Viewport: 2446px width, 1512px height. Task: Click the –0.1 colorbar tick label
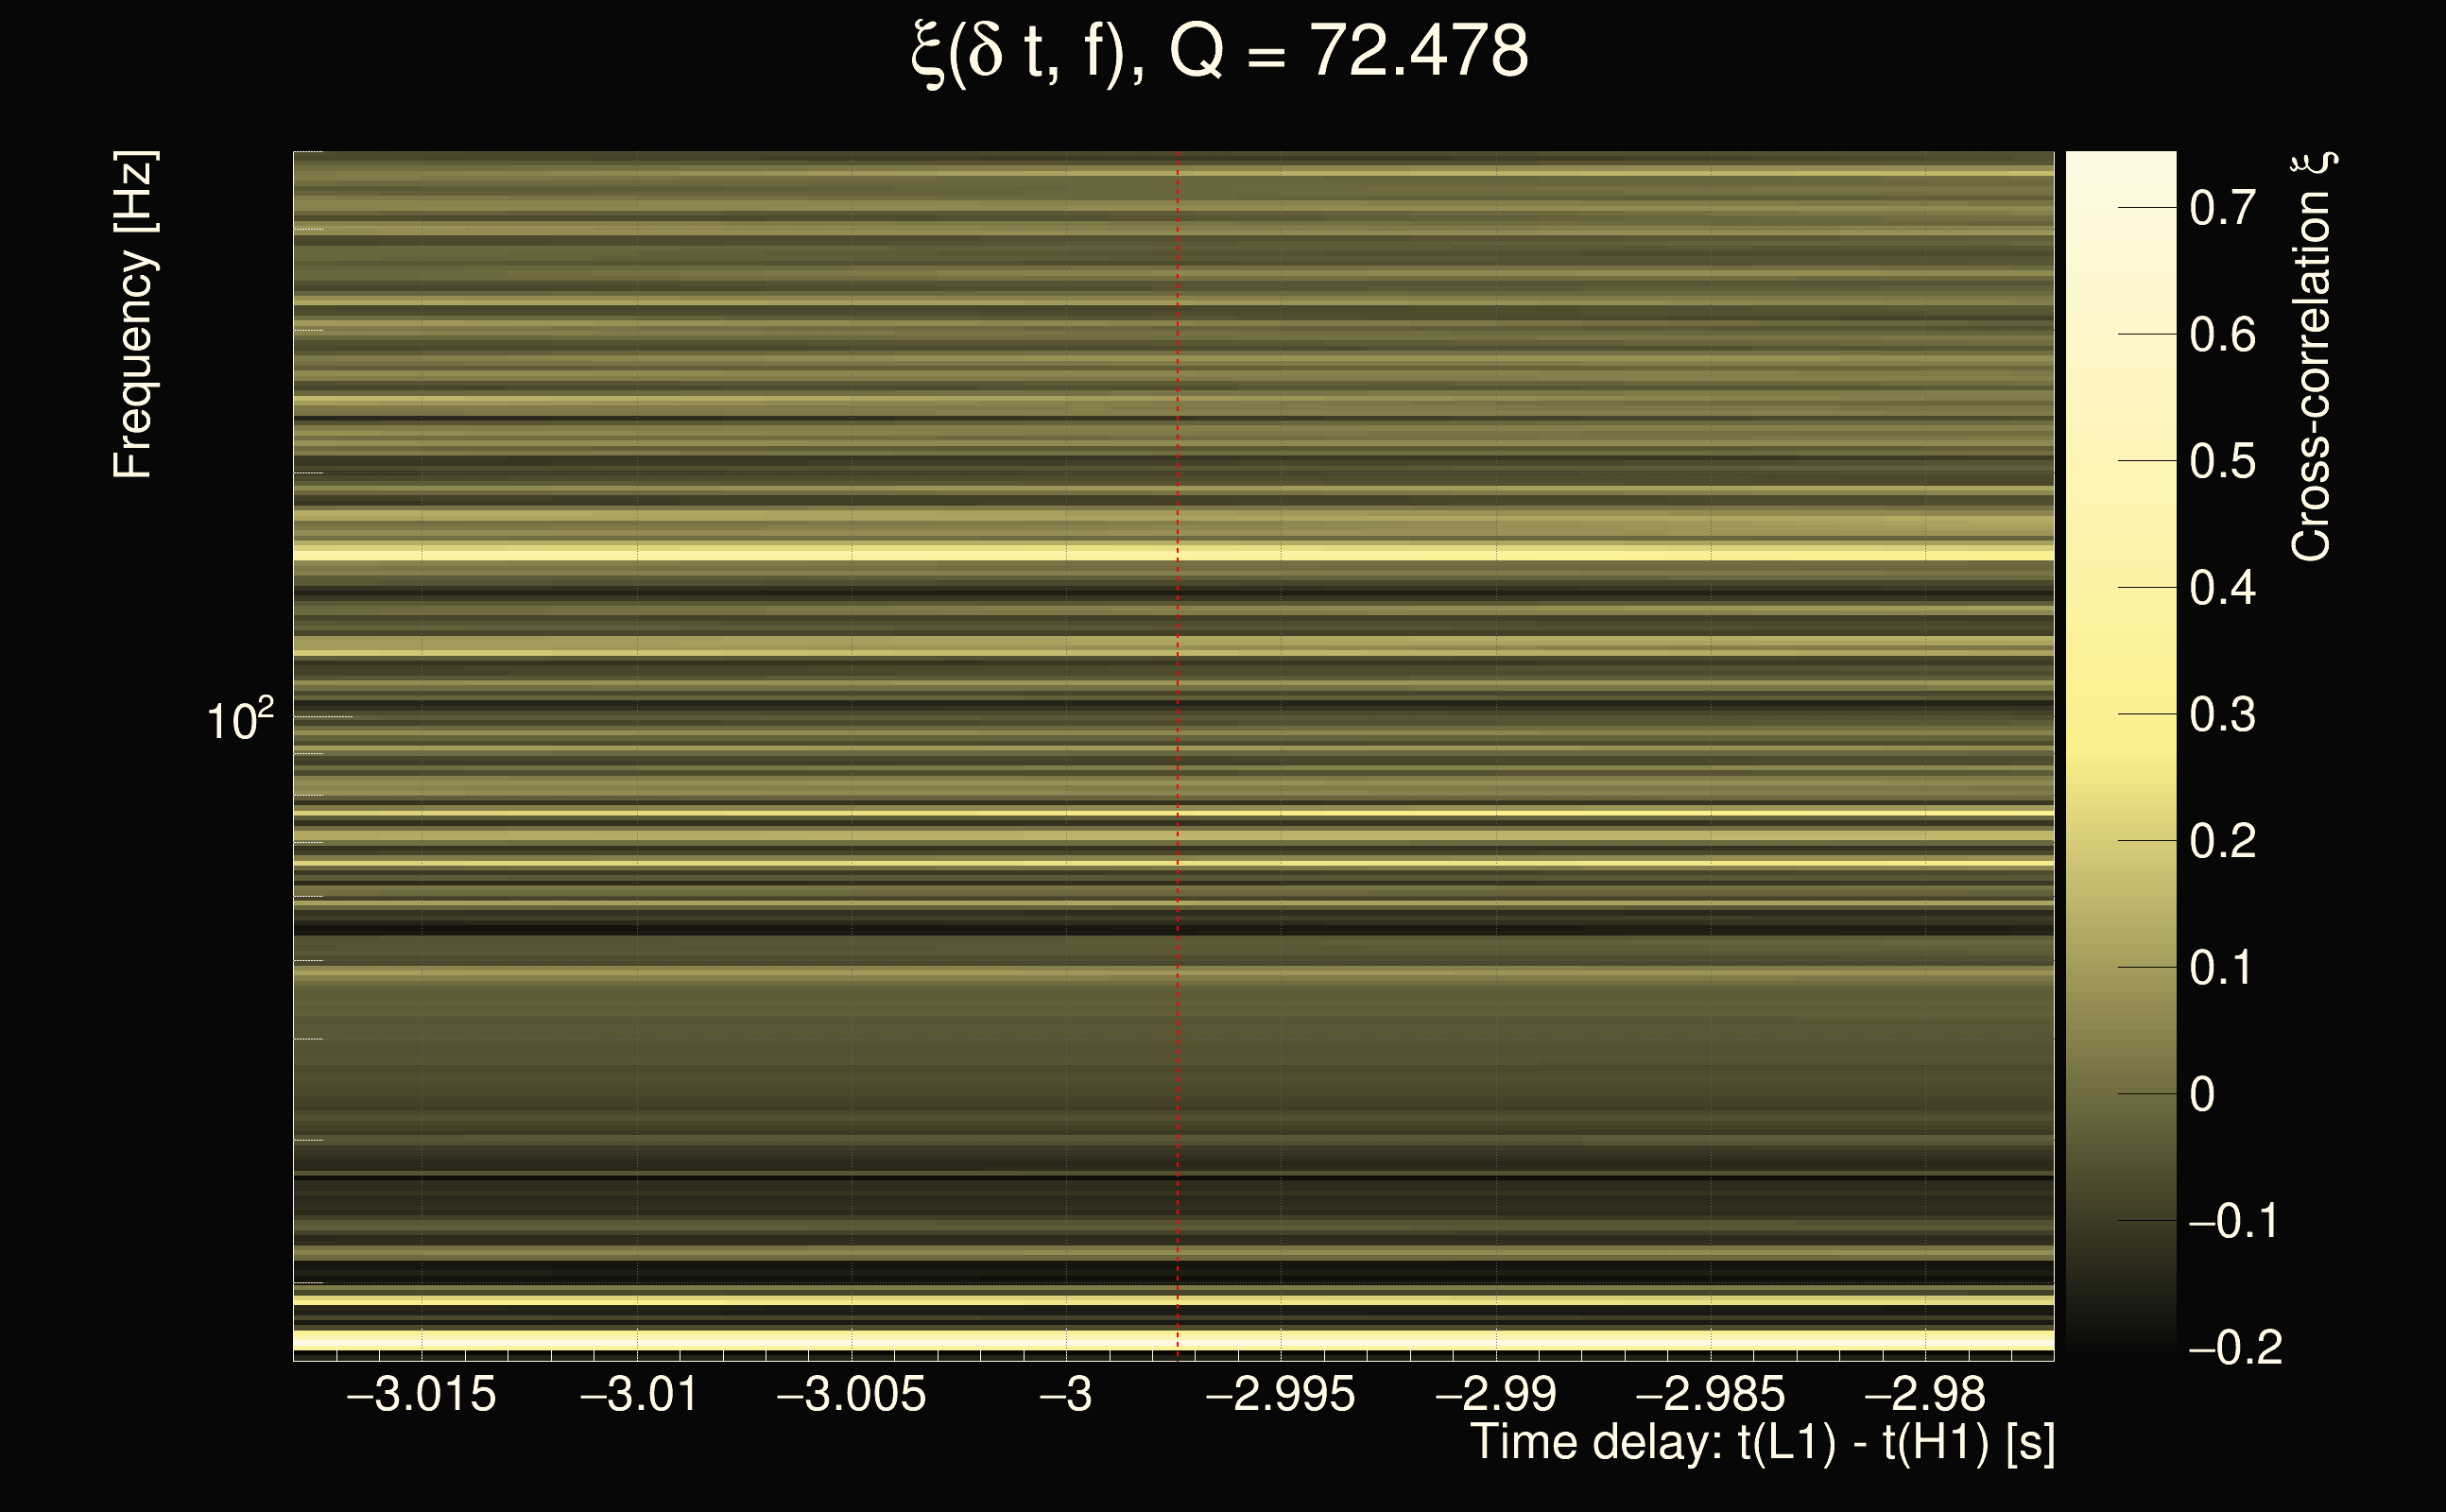(2233, 1221)
